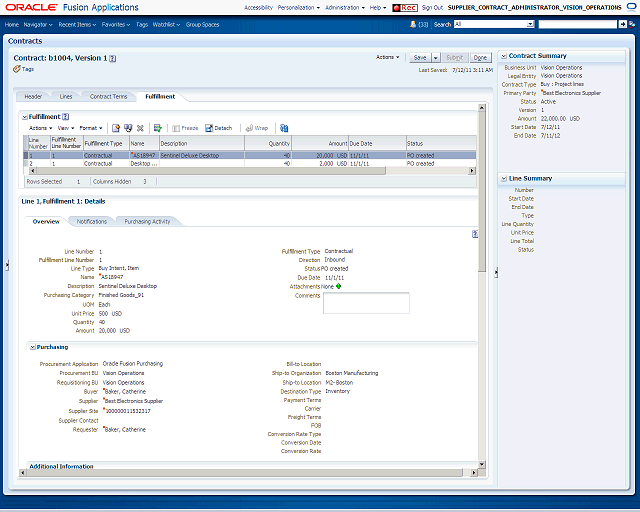Open the Favorites menu
The image size is (640, 512).
(116, 24)
